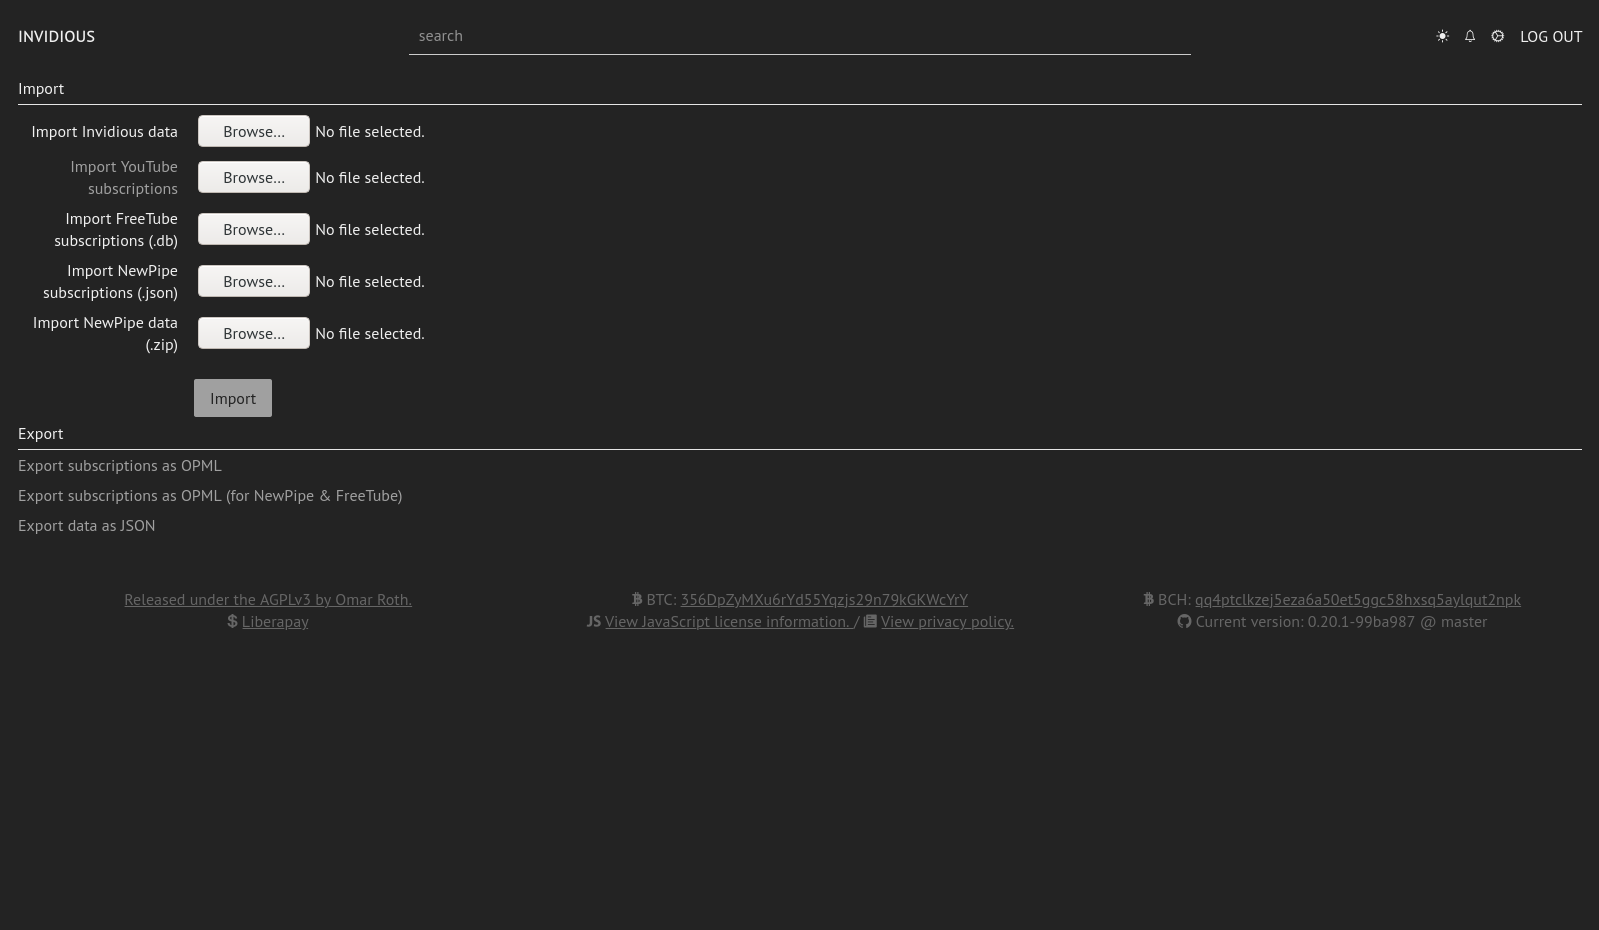Focus the search input field
The height and width of the screenshot is (930, 1599).
click(799, 36)
